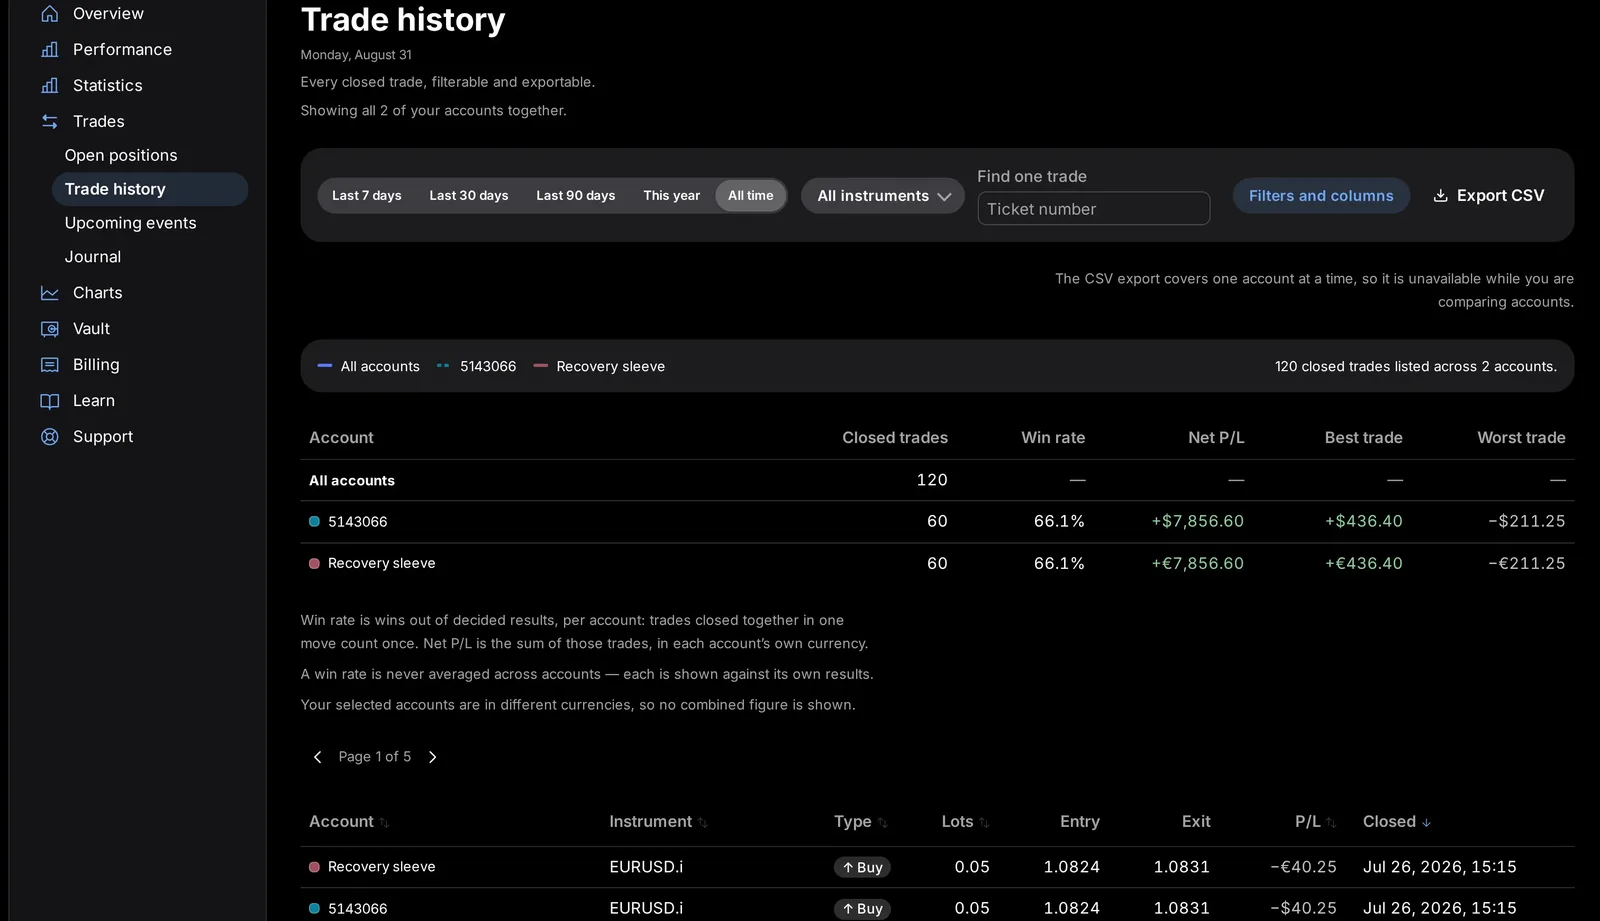1600x921 pixels.
Task: Click Filters and columns button
Action: point(1321,196)
